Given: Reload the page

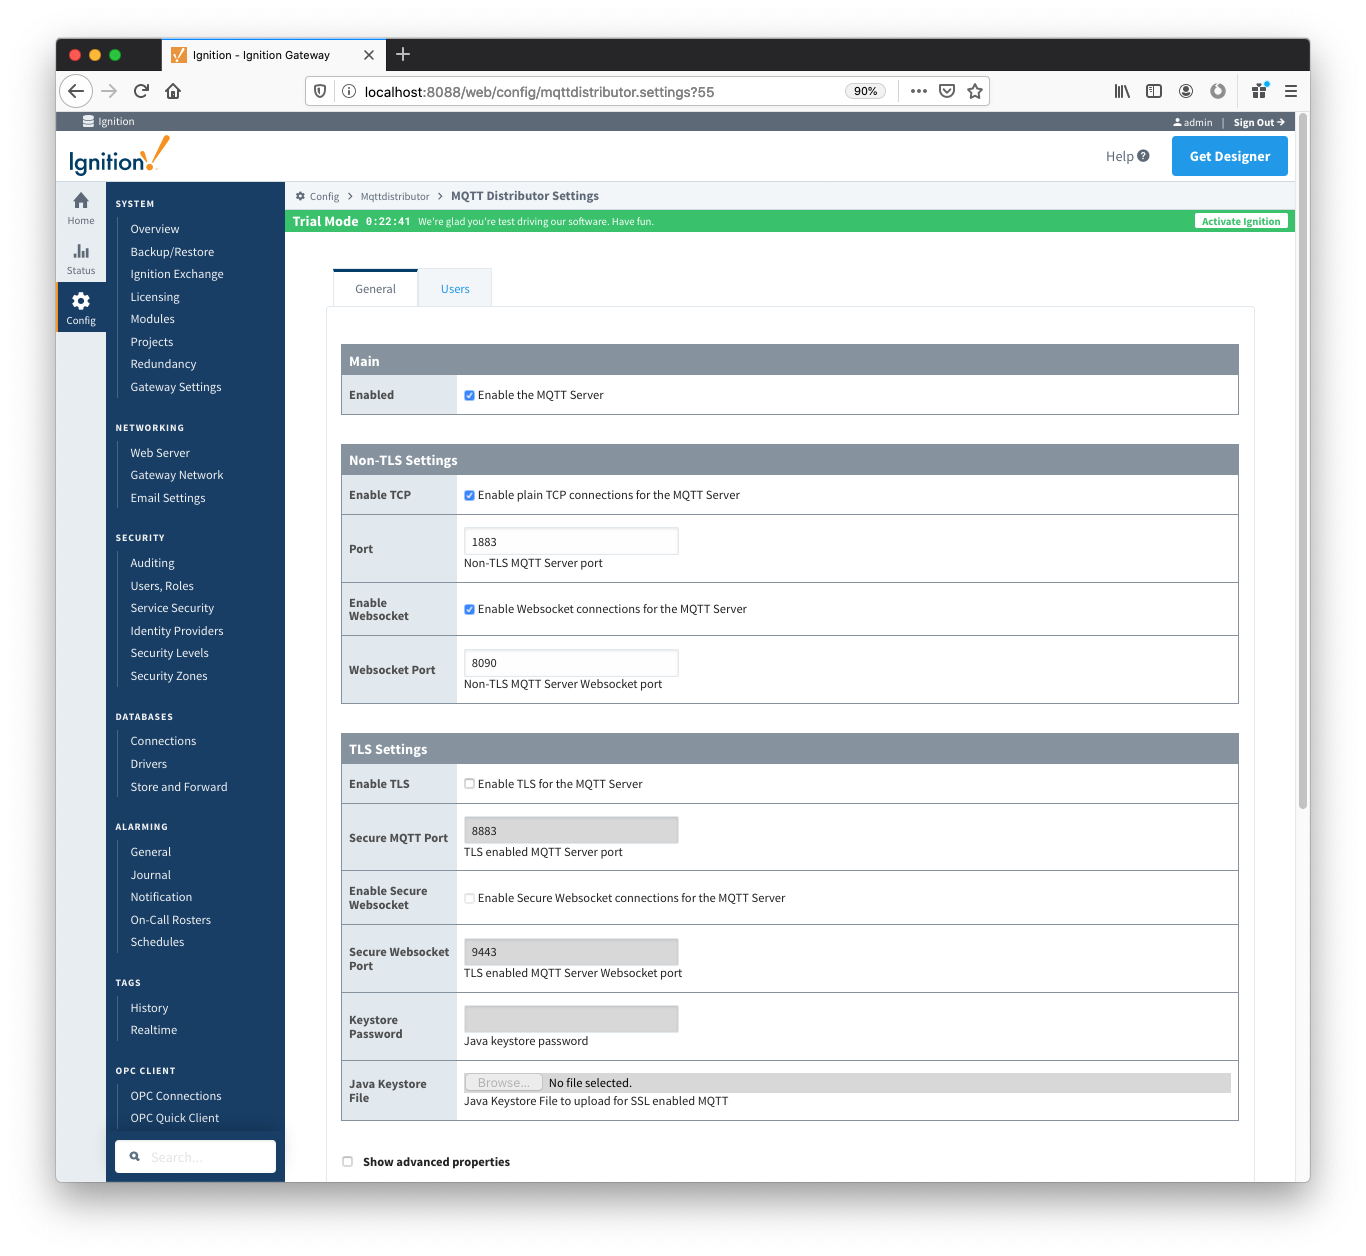Looking at the screenshot, I should [141, 91].
